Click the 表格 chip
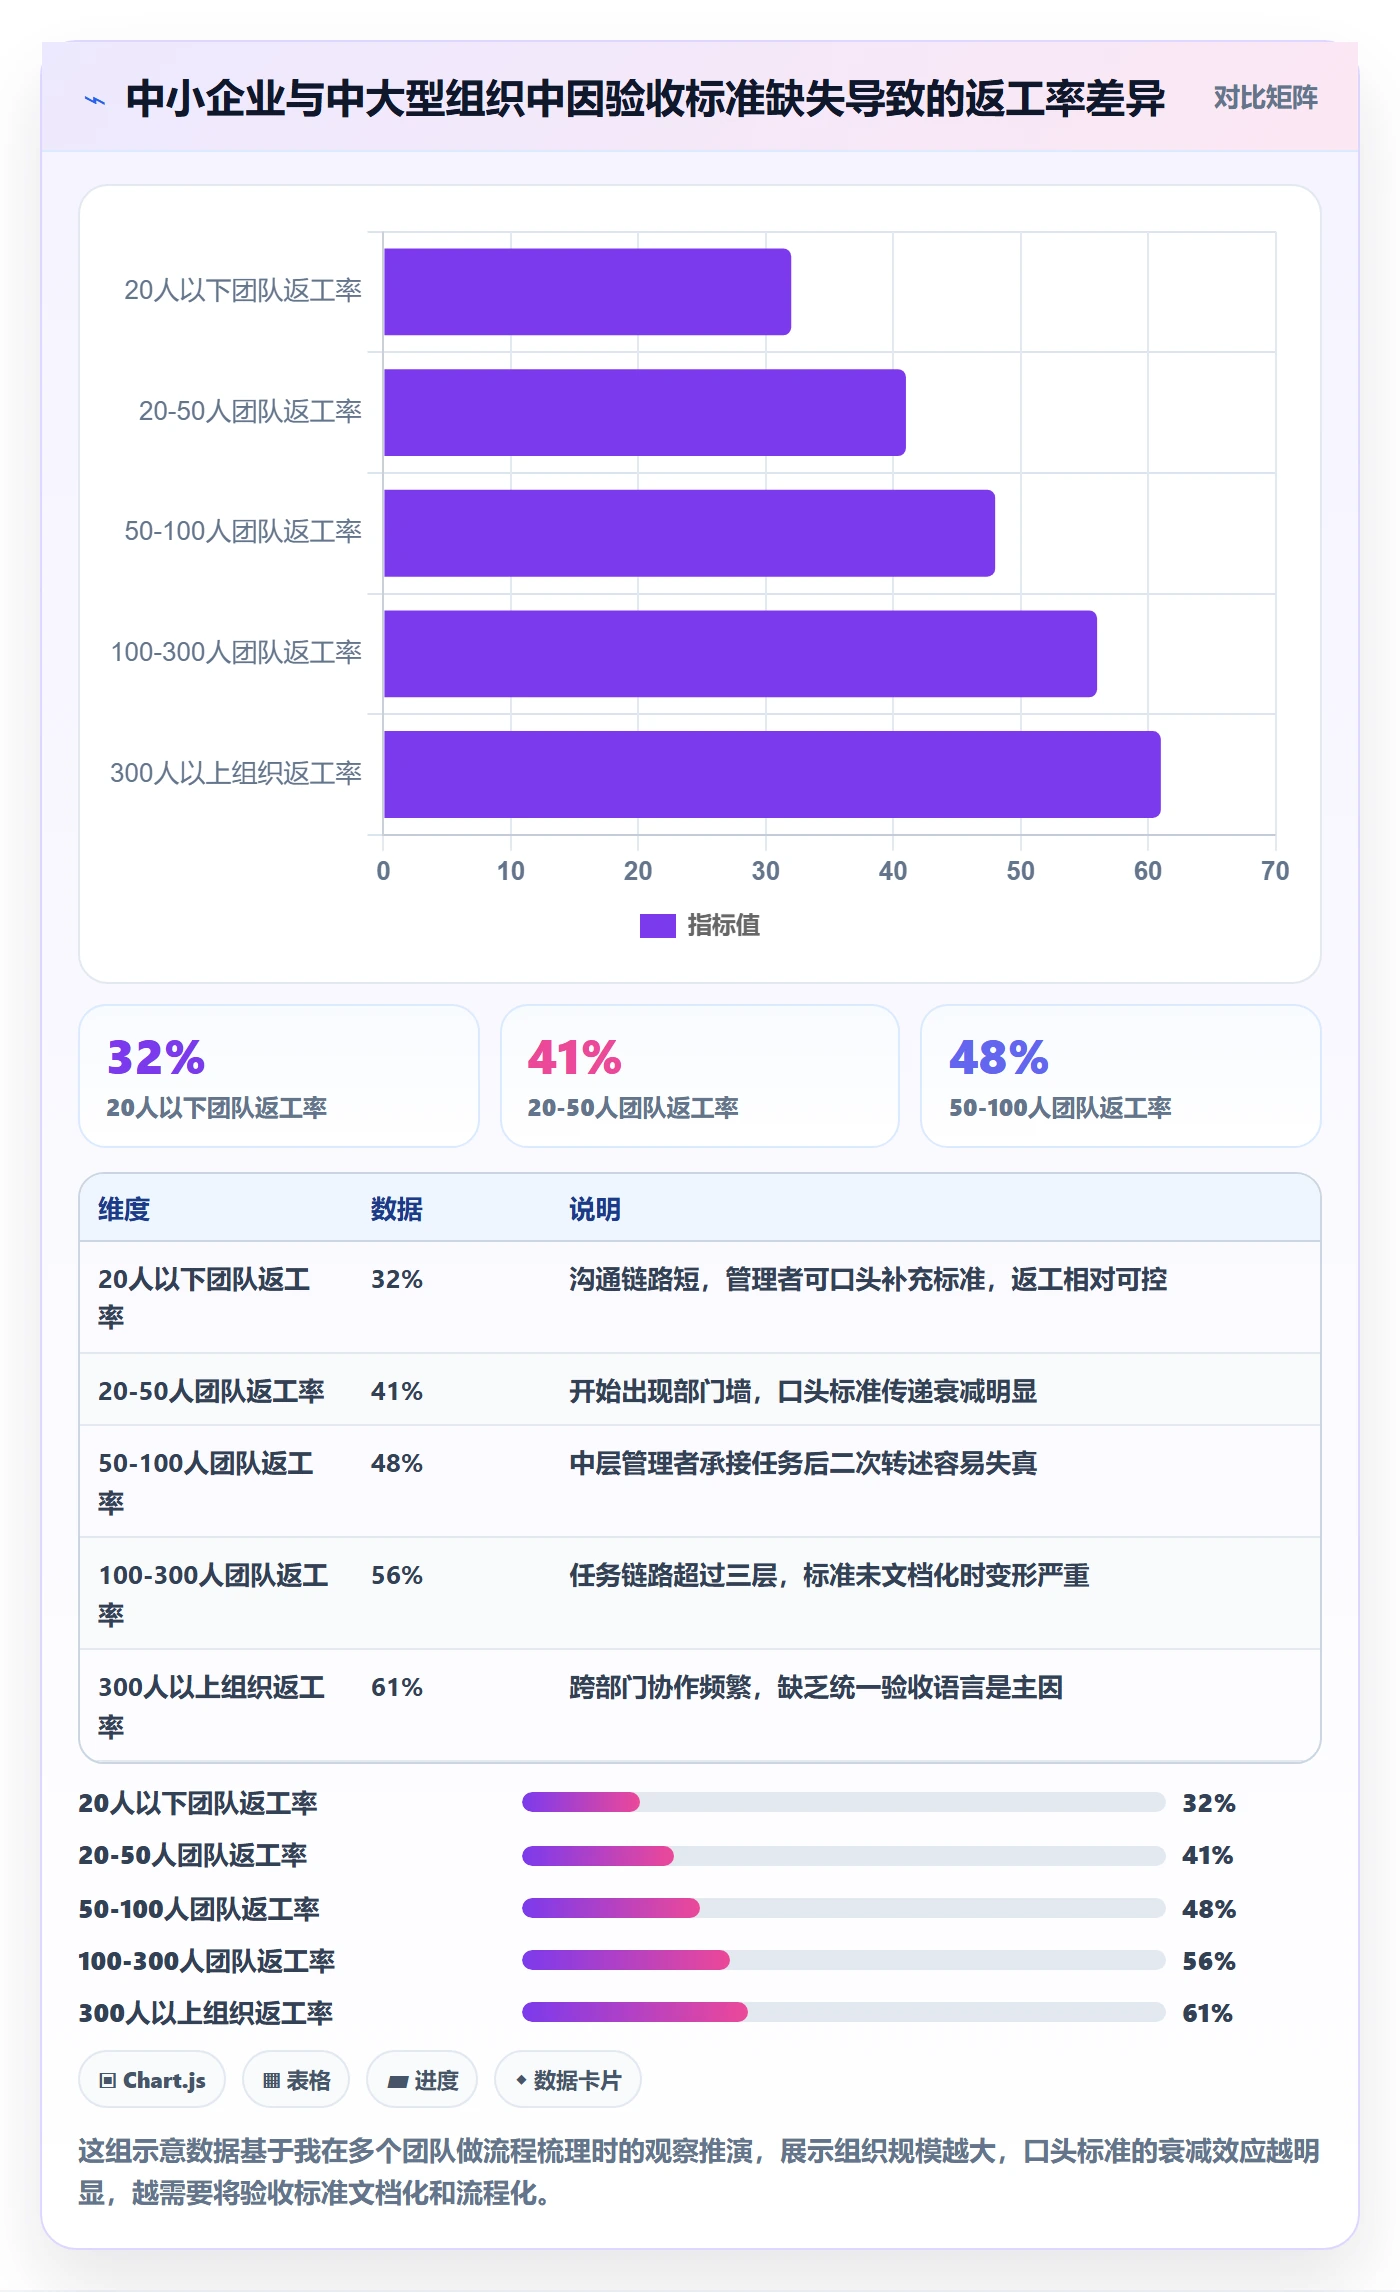1400x2292 pixels. coord(296,2080)
